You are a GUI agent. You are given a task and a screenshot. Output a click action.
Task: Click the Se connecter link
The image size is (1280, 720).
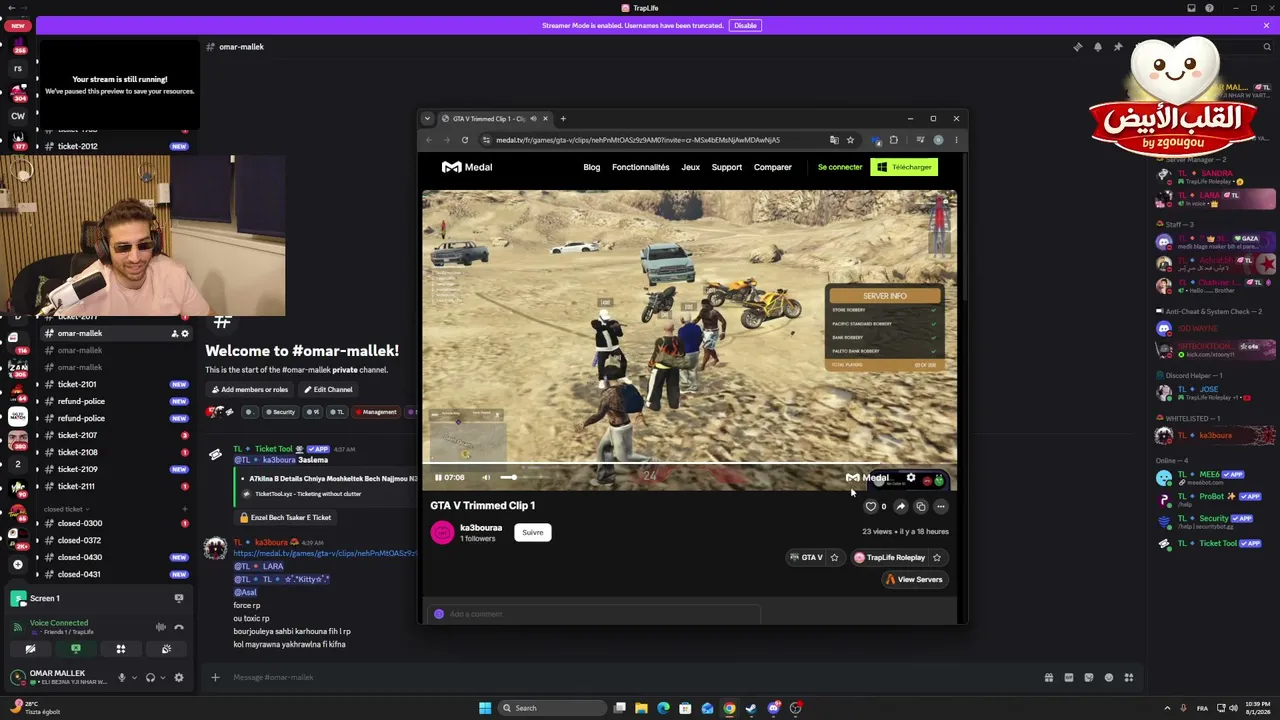click(x=840, y=167)
